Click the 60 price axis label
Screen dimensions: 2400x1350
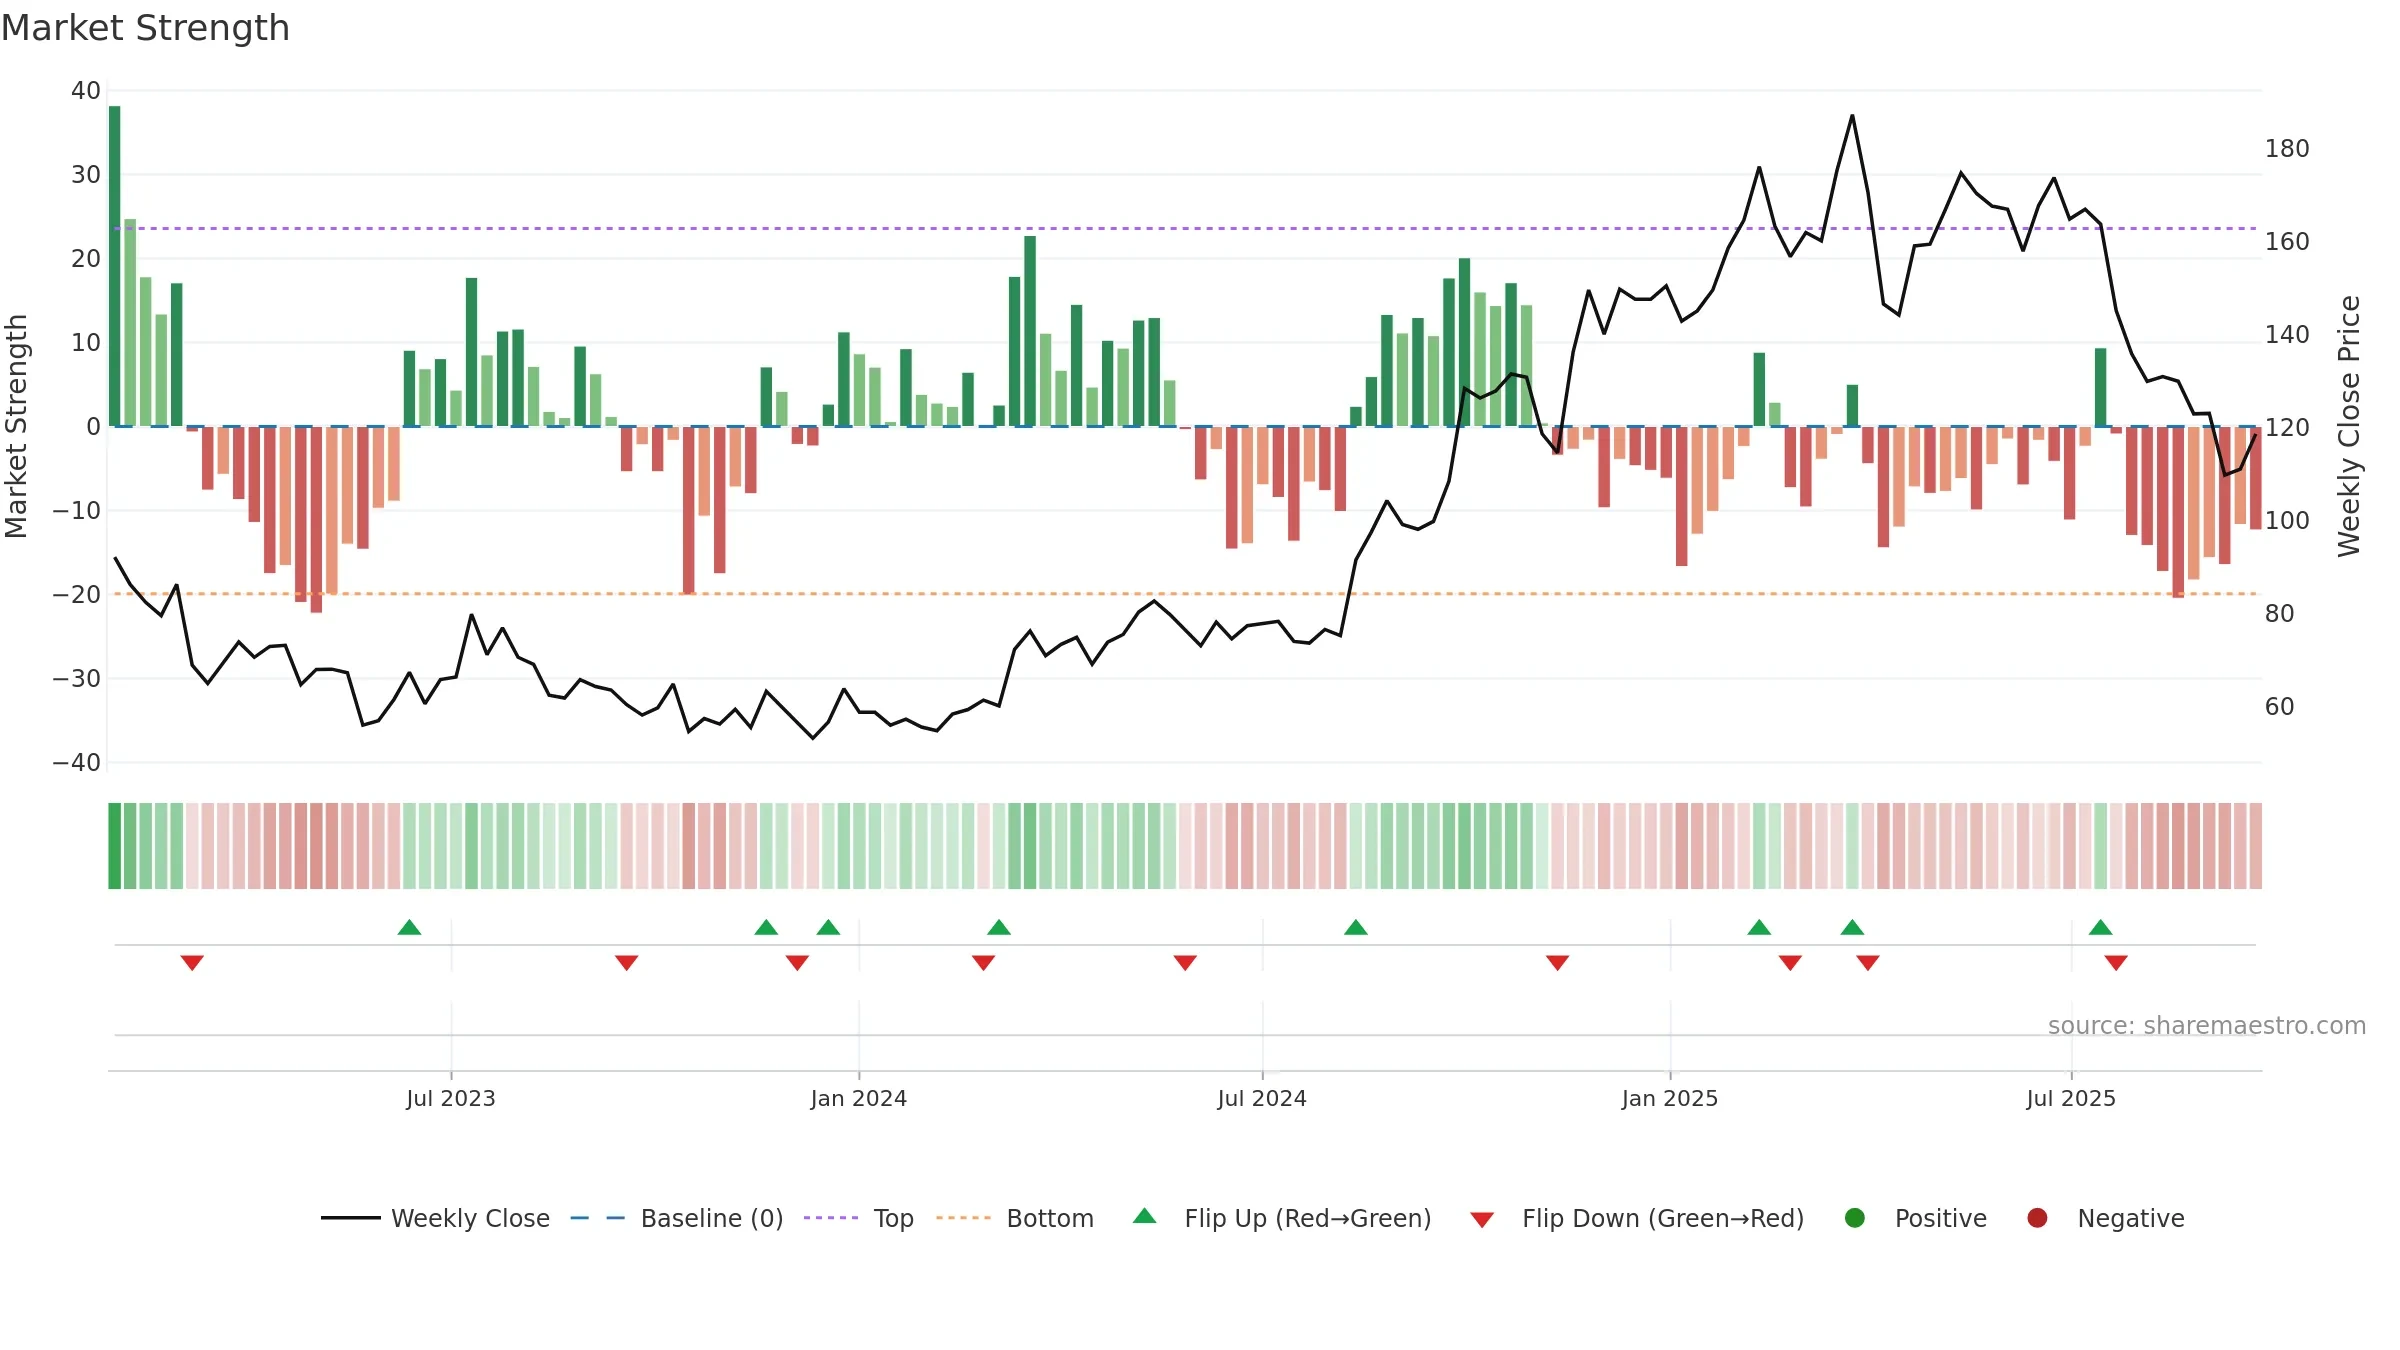coord(2280,707)
